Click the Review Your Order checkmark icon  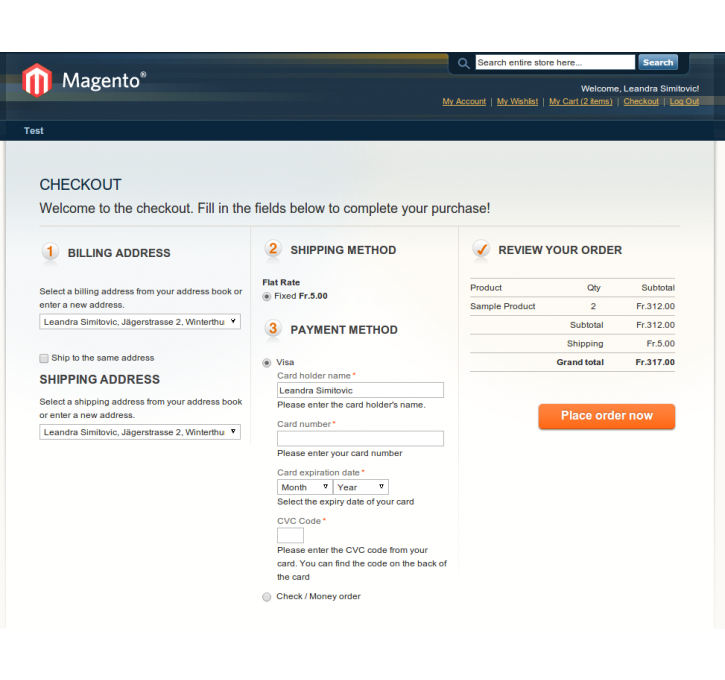click(x=481, y=249)
